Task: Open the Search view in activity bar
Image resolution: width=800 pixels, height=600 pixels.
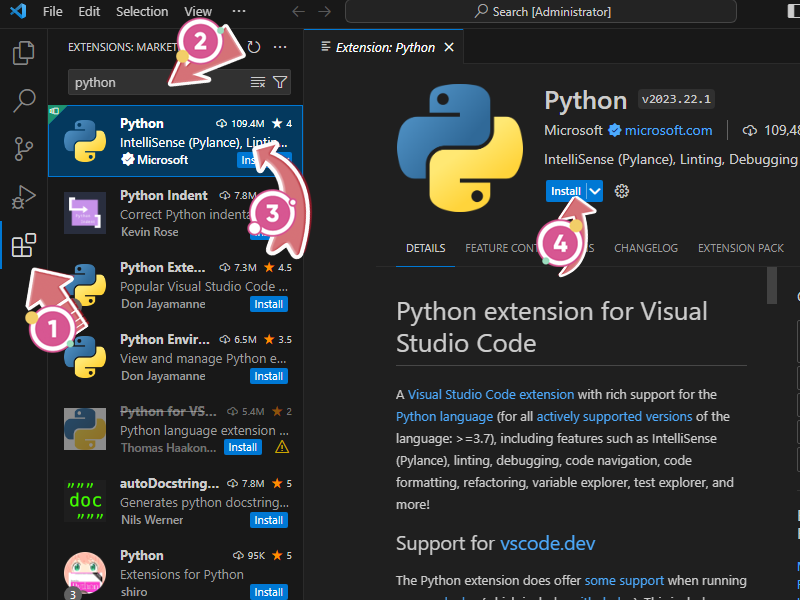Action: [23, 101]
